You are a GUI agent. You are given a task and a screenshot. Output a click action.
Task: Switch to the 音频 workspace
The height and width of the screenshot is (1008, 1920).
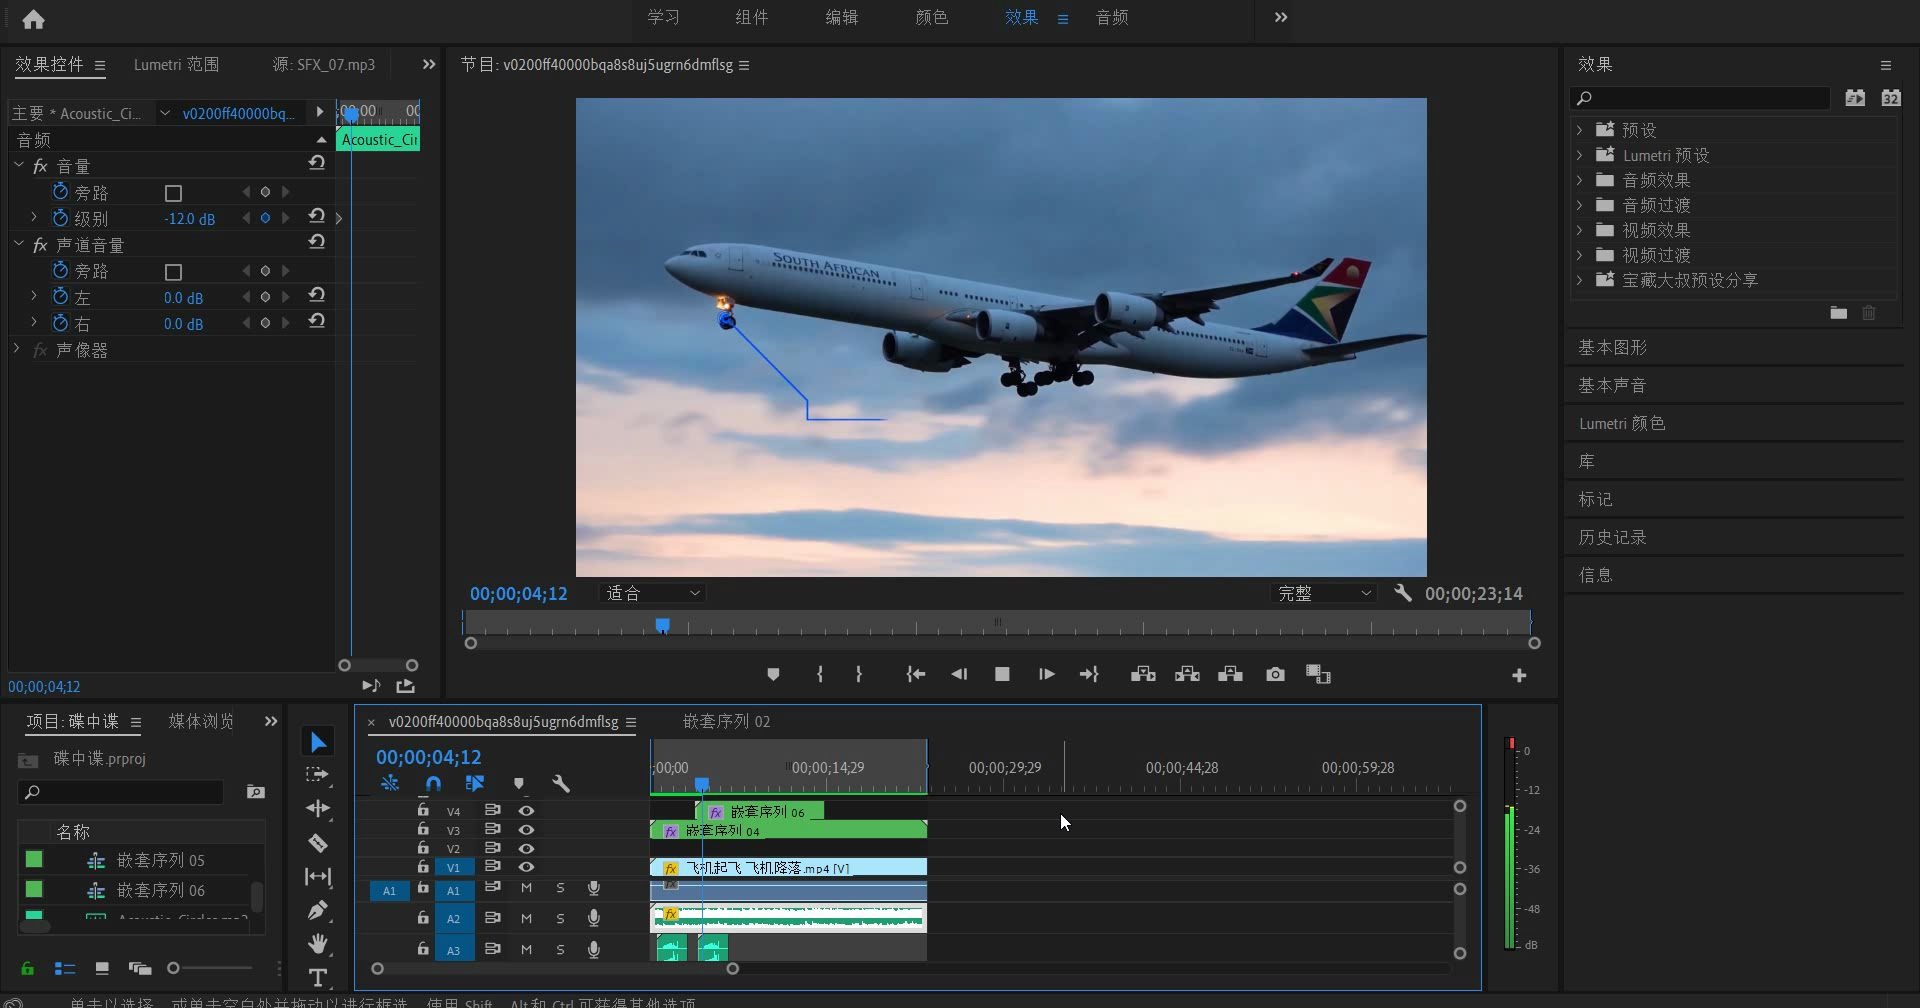point(1112,18)
